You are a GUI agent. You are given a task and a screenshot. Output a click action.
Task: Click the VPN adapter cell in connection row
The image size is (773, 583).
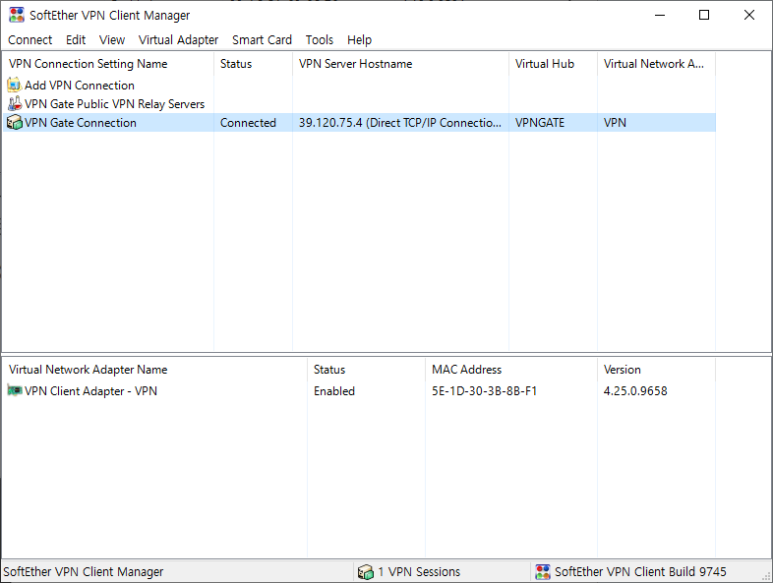615,123
